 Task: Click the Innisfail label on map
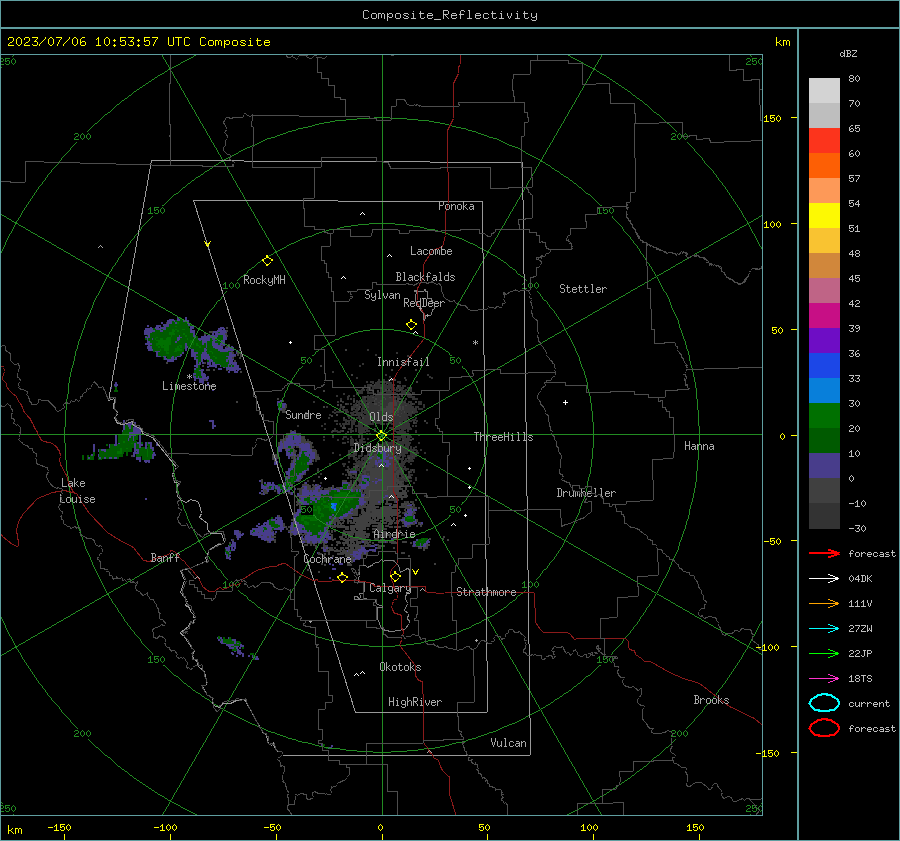tap(403, 362)
